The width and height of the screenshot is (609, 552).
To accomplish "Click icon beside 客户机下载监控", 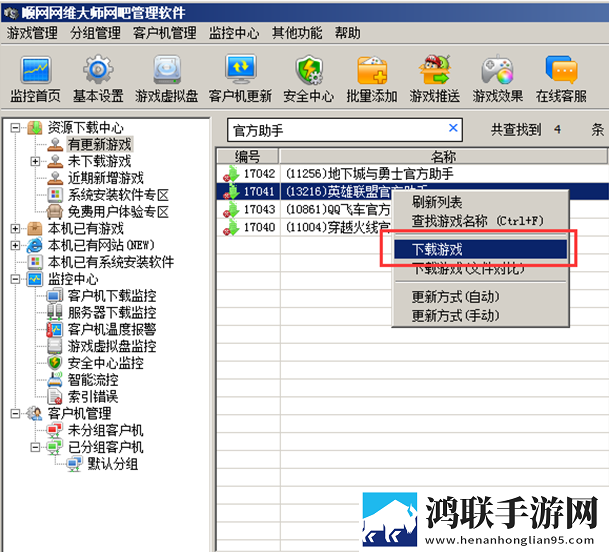I will tap(55, 296).
